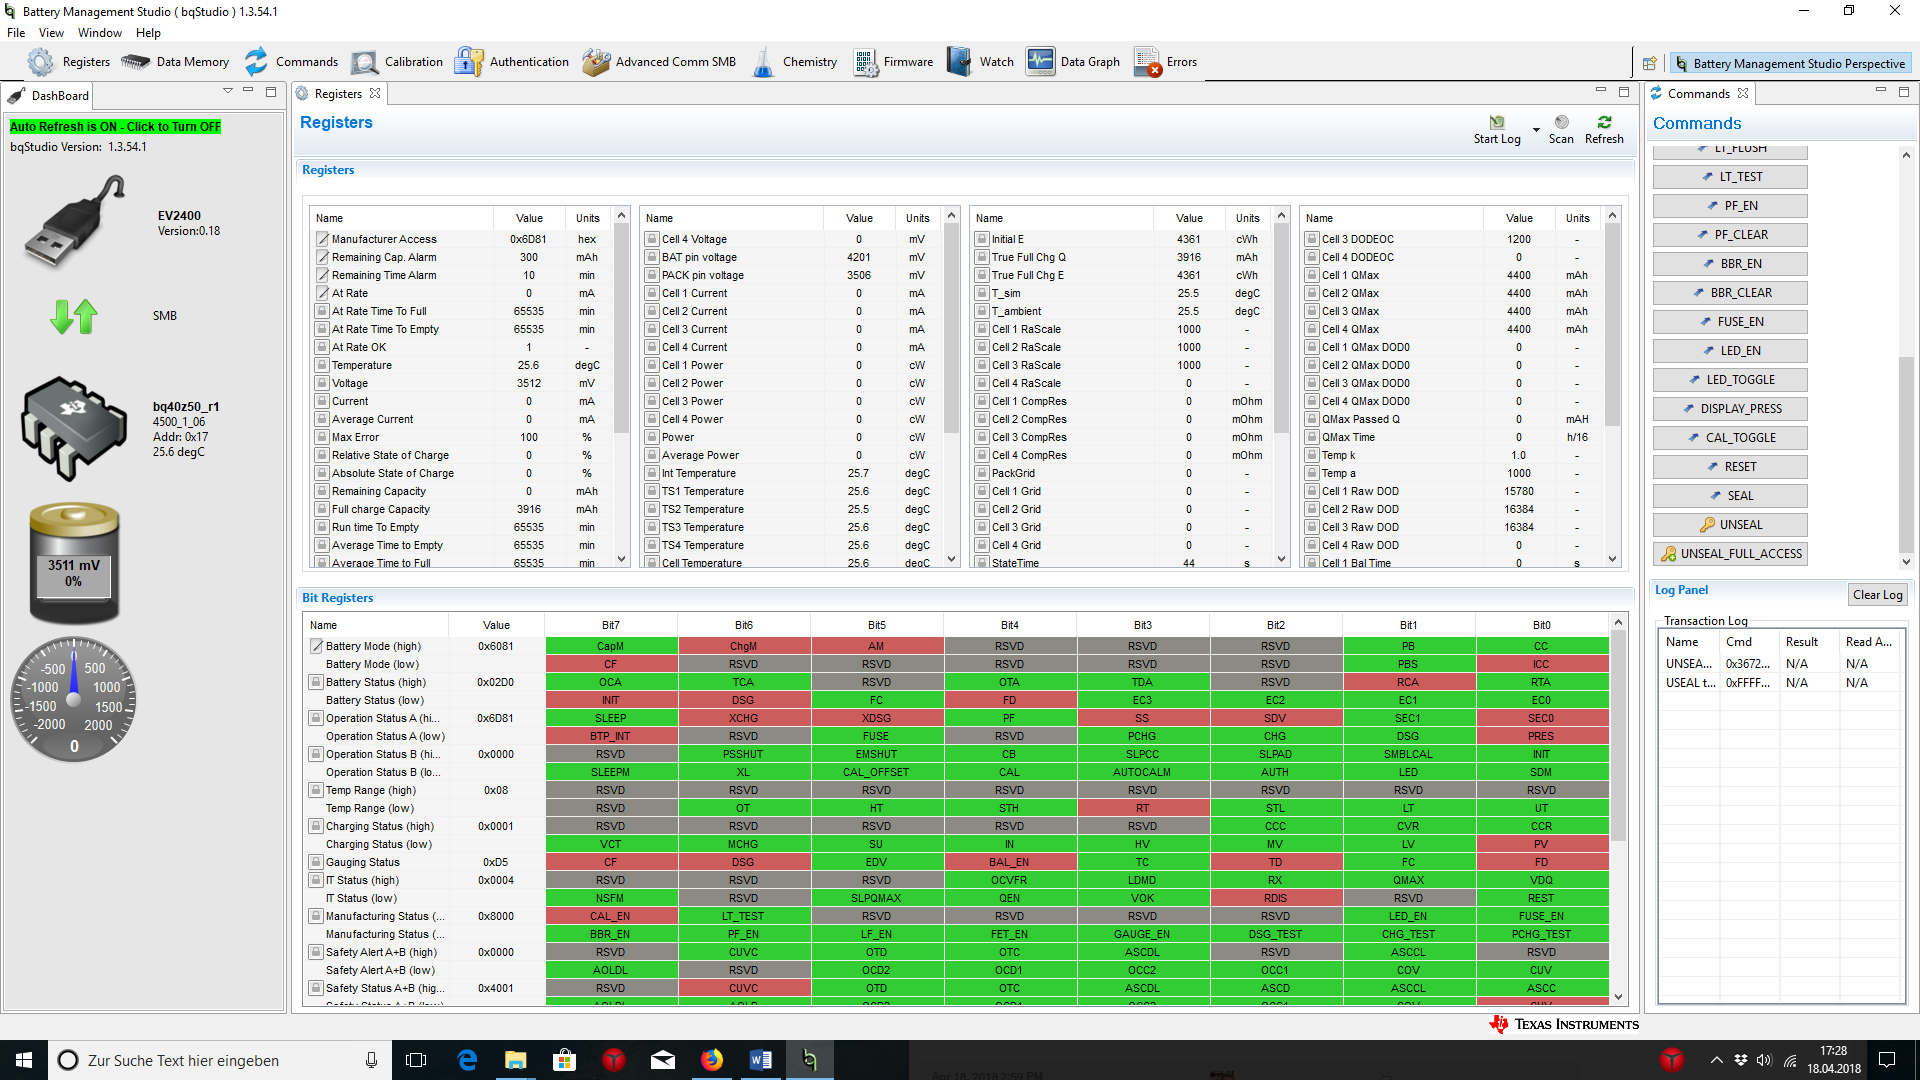Open the Calibration toolbar icon

pos(365,62)
